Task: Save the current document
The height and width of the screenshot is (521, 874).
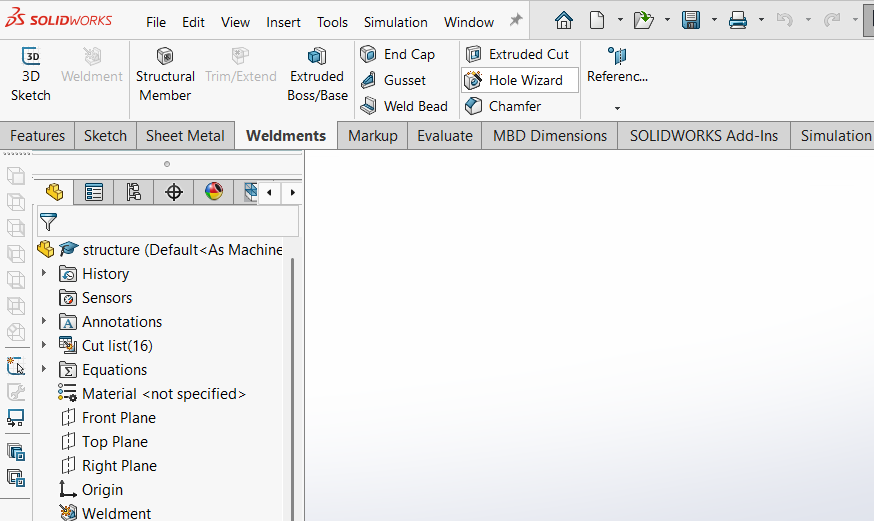Action: 691,21
